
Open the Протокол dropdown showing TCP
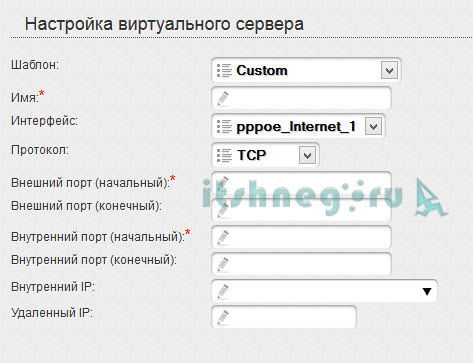[265, 155]
